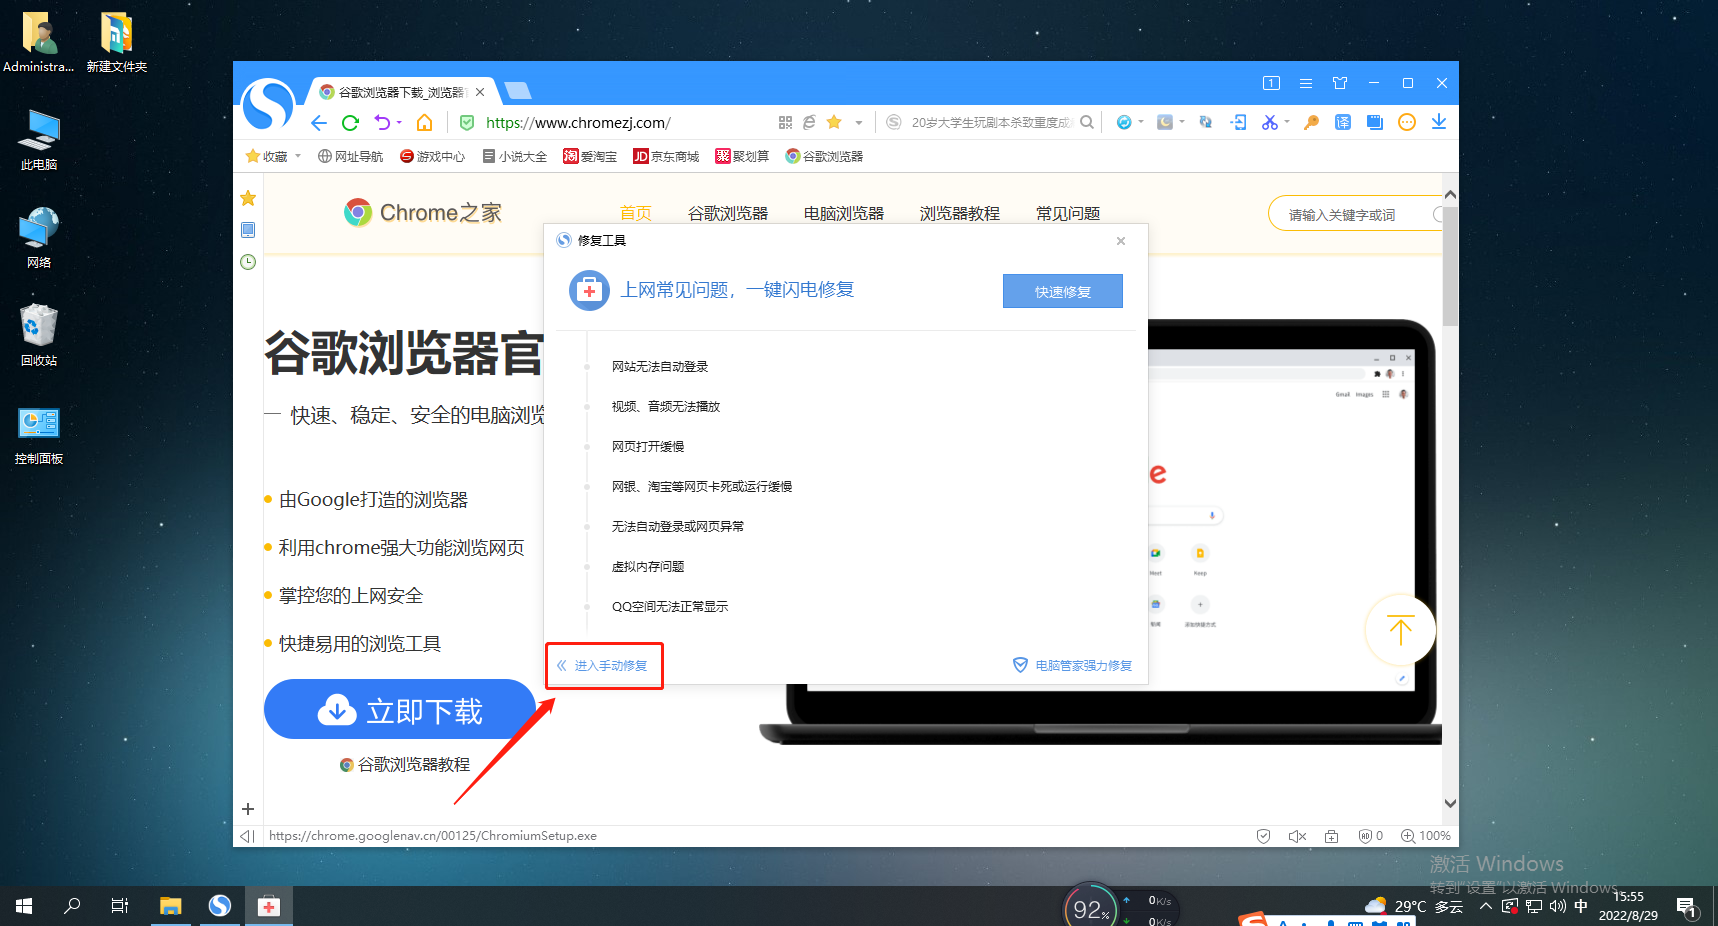Viewport: 1718px width, 926px height.
Task: Click the green site security shield icon
Action: pos(466,123)
